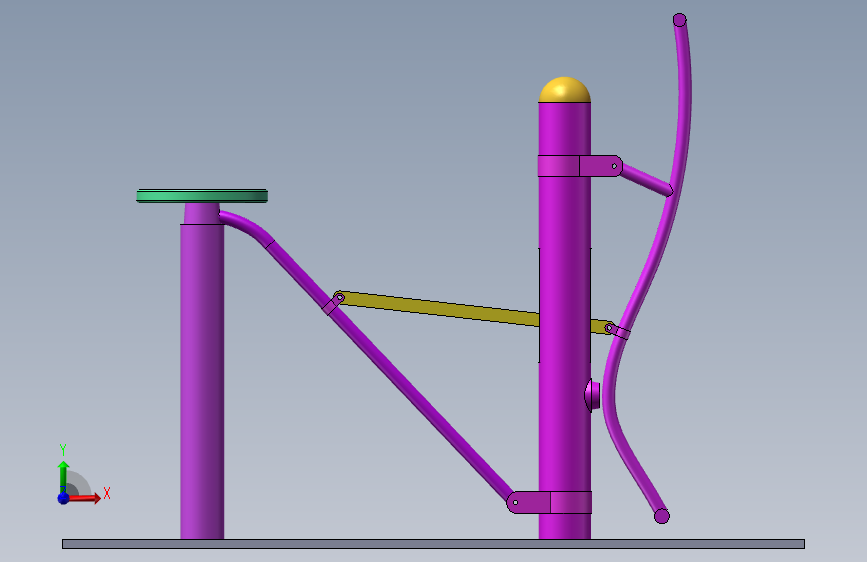The image size is (867, 562).
Task: Click the pivot hole on the lower clamp
Action: click(x=515, y=503)
